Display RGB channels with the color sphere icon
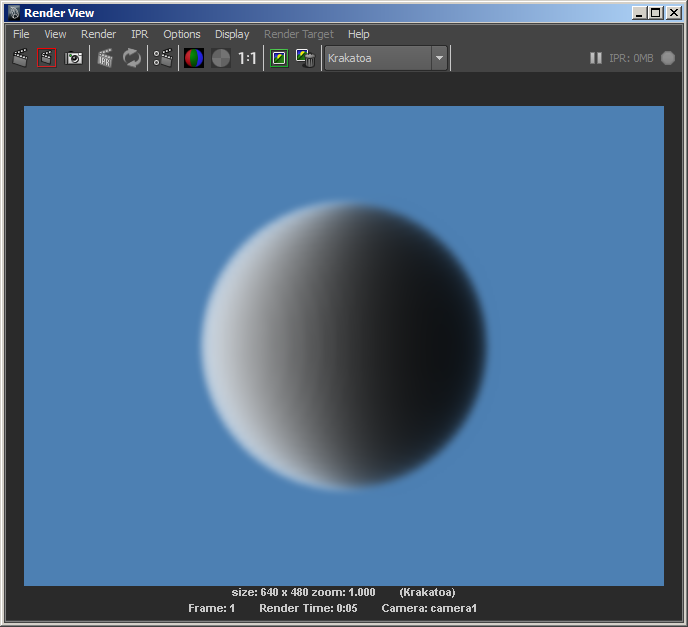The height and width of the screenshot is (627, 688). click(x=194, y=58)
